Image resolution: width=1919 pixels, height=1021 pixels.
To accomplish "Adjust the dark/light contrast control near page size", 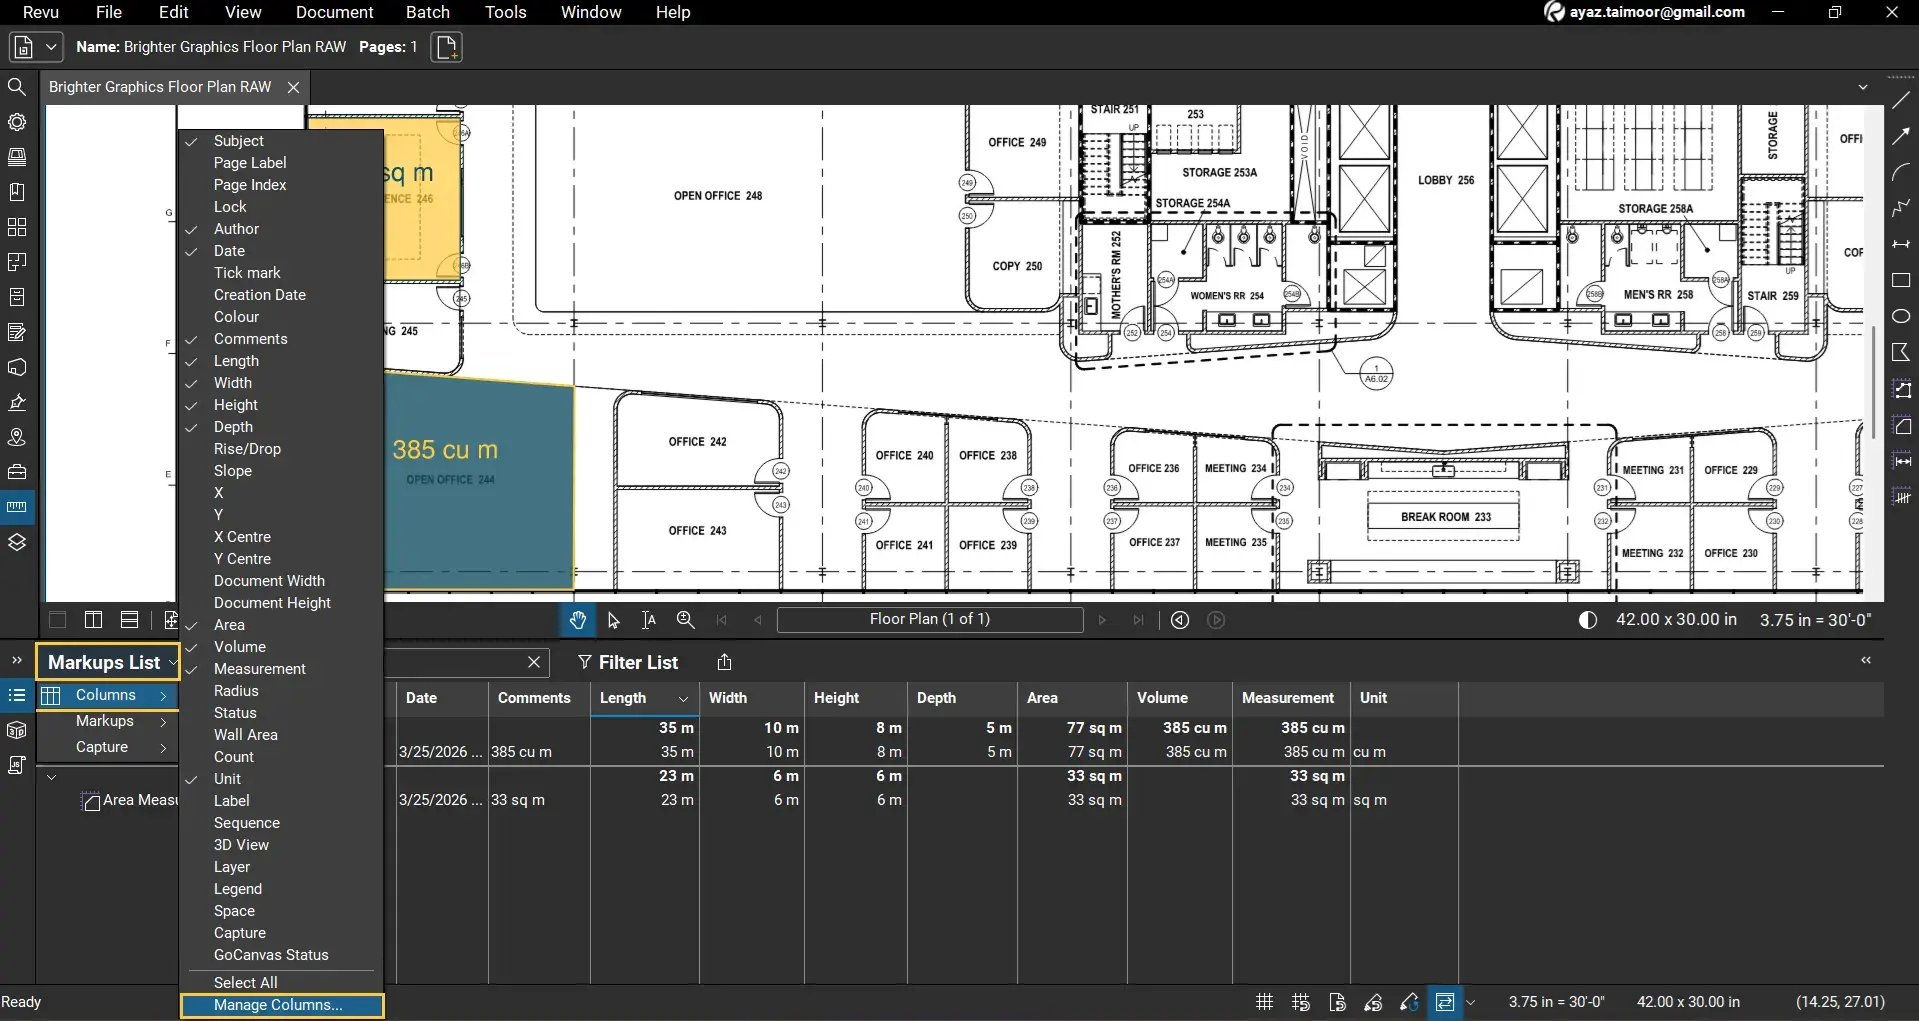I will [x=1588, y=619].
